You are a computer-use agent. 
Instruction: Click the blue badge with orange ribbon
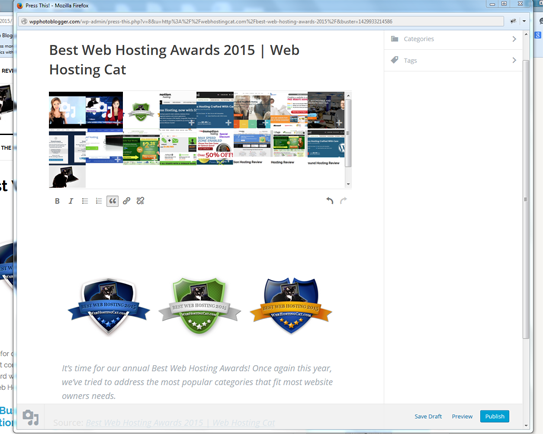tap(291, 306)
